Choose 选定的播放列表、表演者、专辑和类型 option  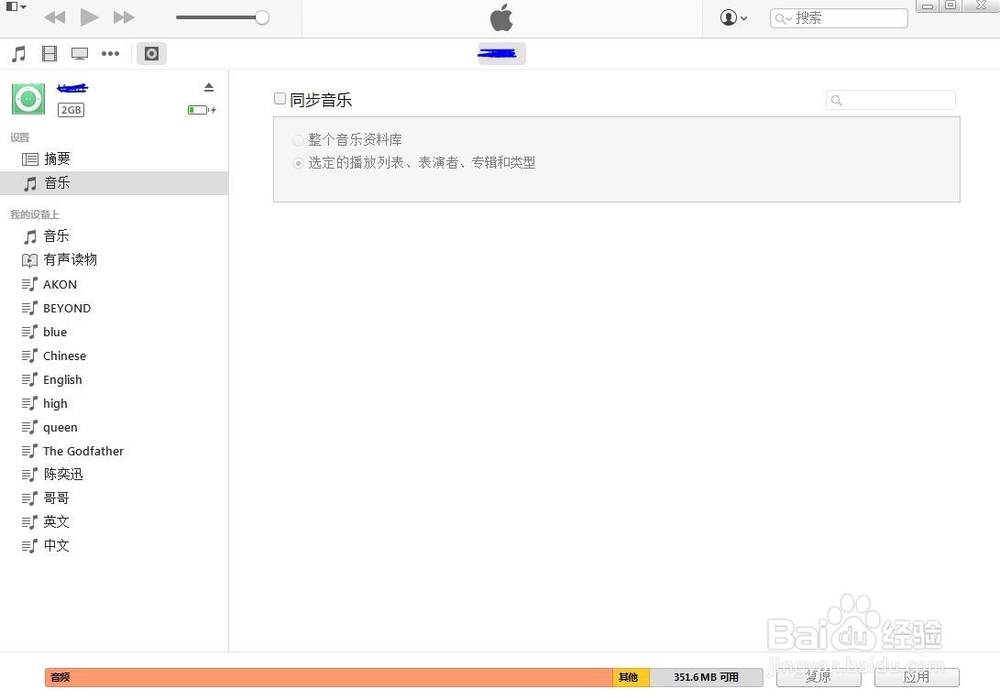click(298, 162)
